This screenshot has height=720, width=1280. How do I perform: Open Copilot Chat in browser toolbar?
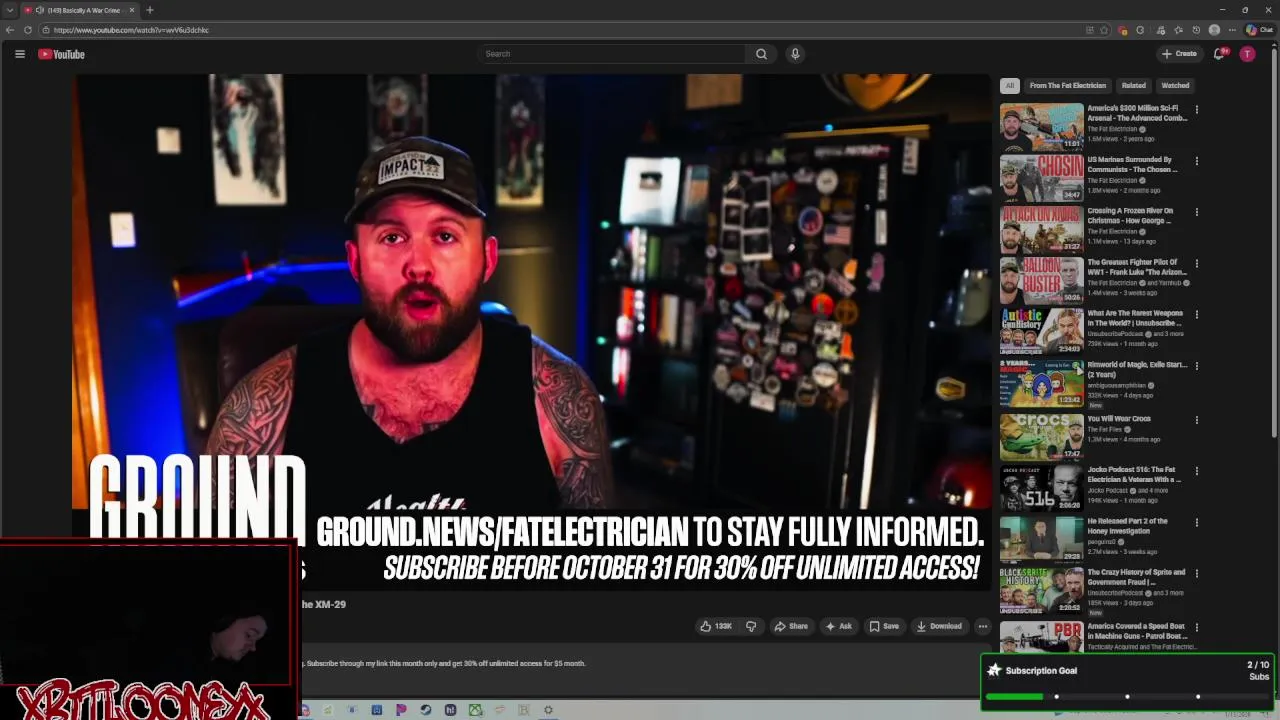(x=1259, y=30)
